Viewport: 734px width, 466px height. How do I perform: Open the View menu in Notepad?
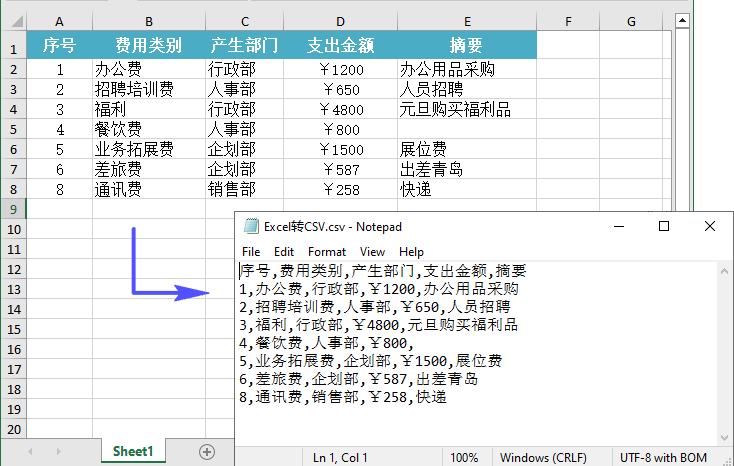372,252
